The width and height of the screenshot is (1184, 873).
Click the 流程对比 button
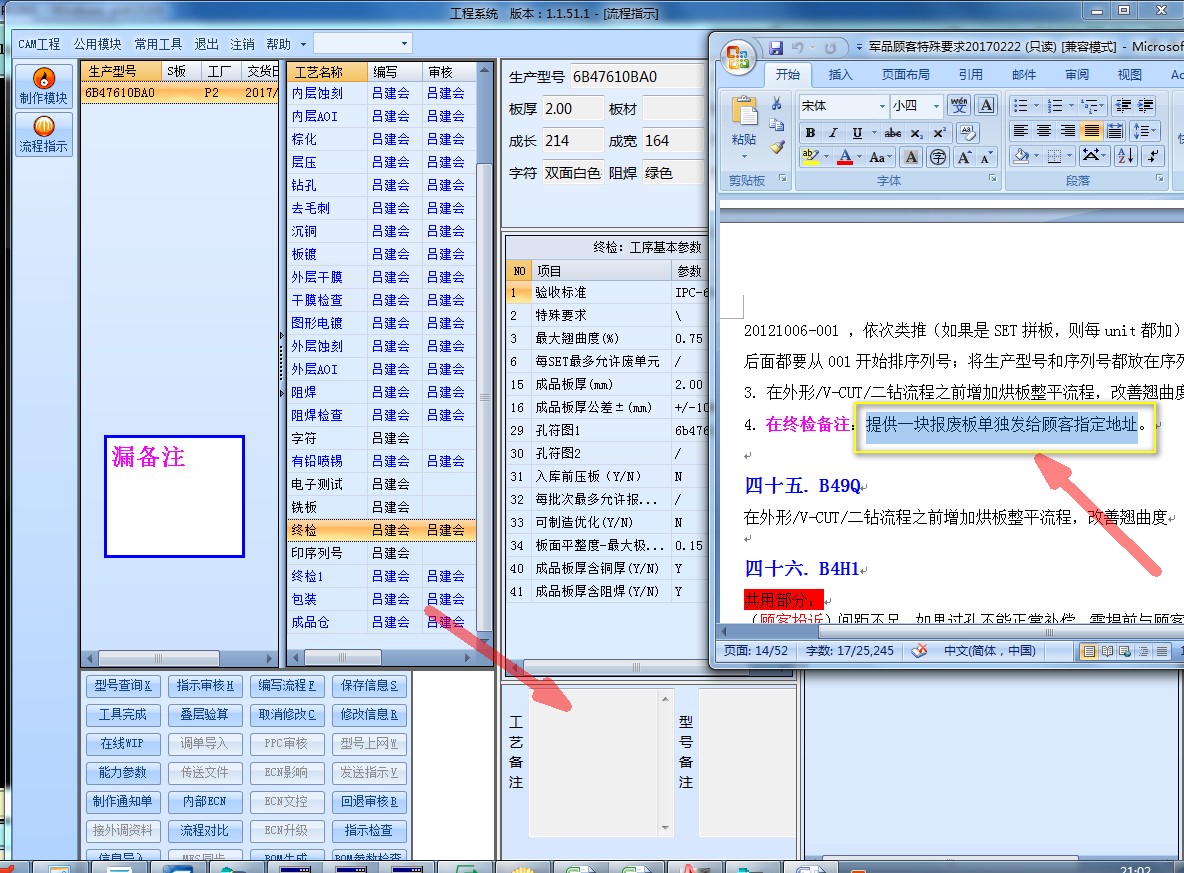point(204,831)
